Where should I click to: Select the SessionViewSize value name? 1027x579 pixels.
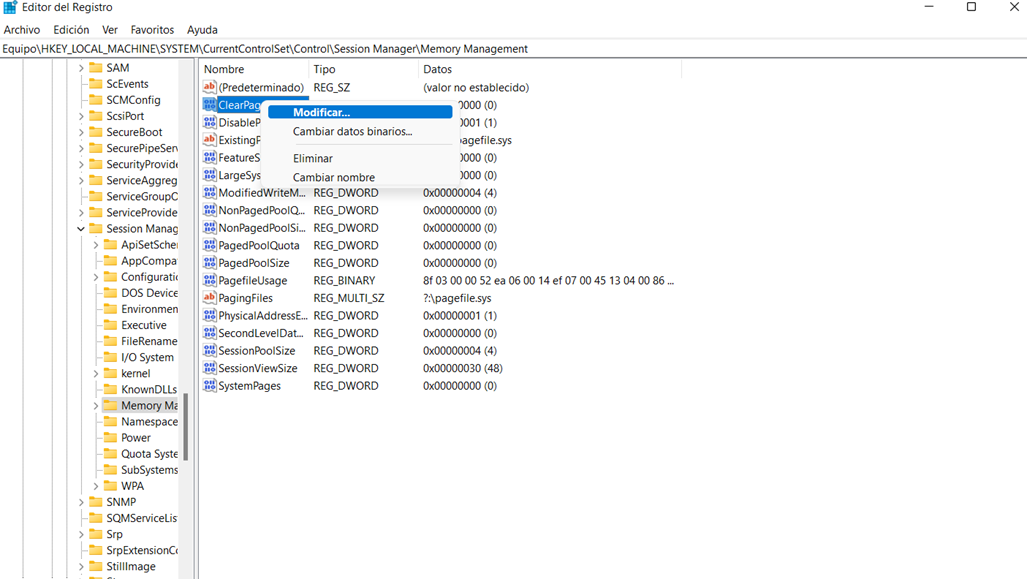coord(257,368)
